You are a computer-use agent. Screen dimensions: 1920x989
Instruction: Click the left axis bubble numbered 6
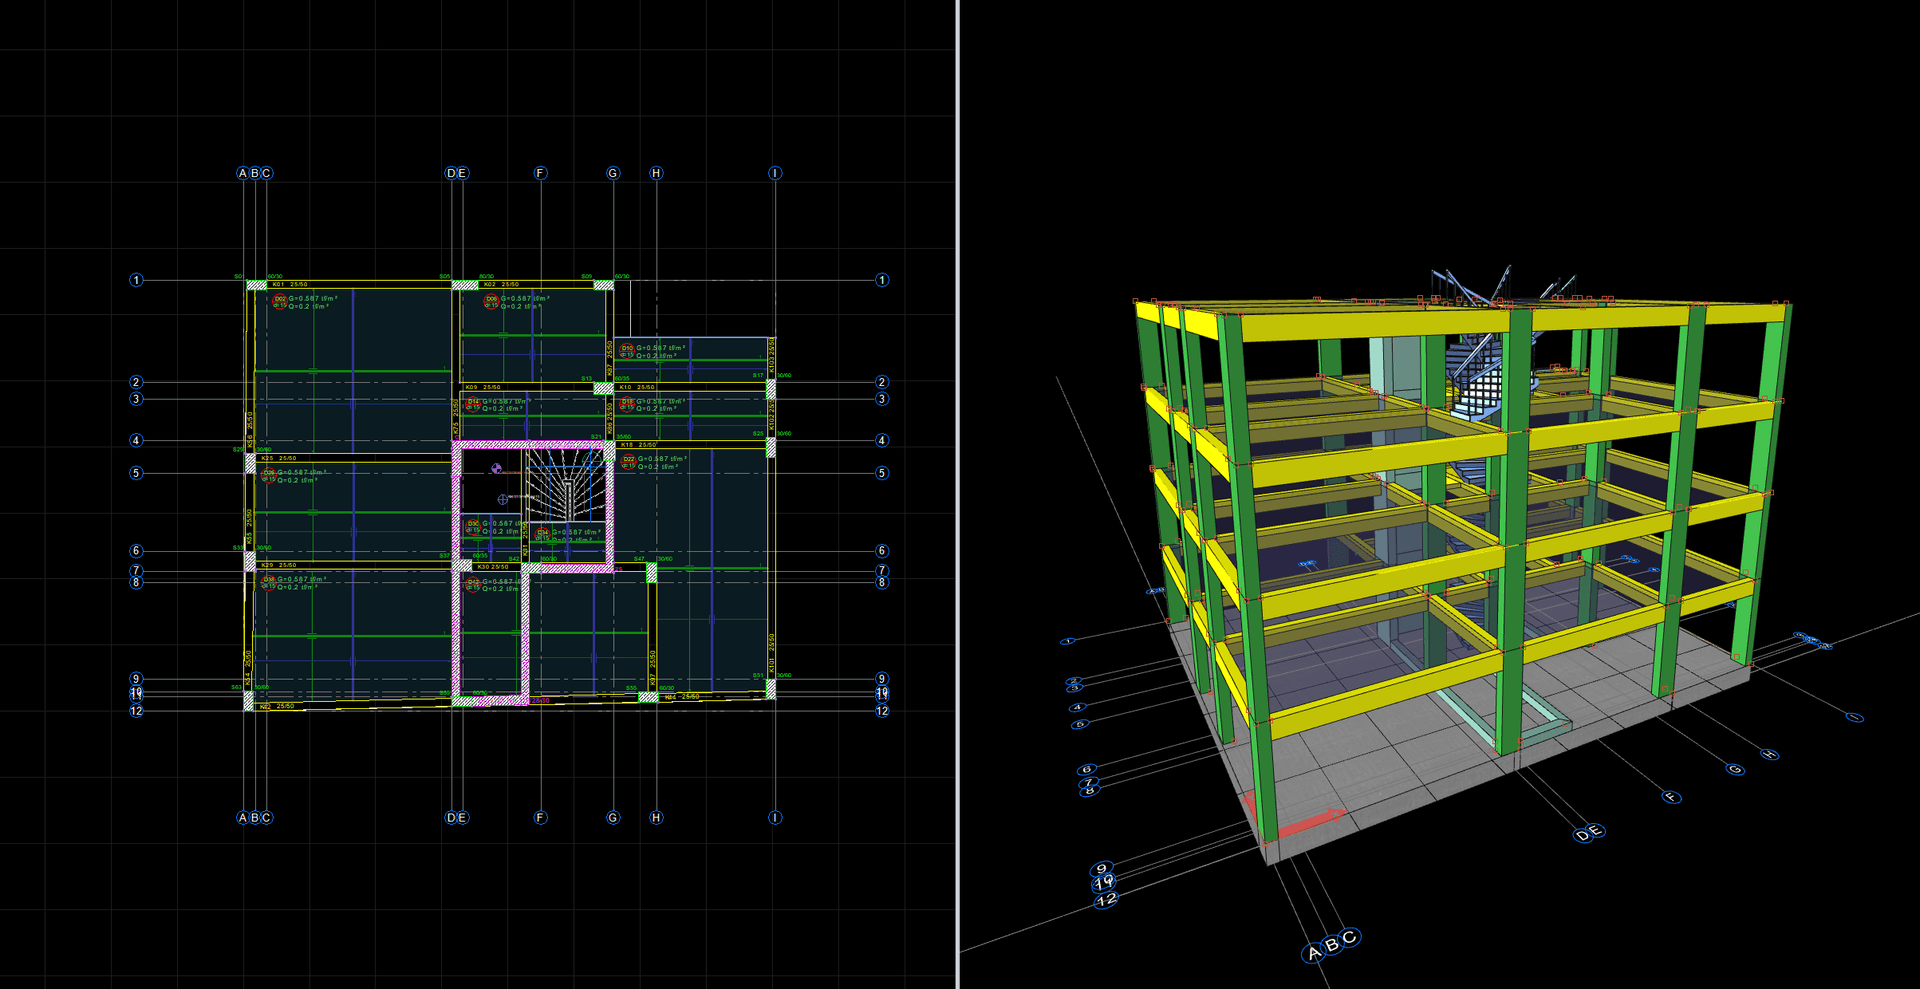pos(136,551)
